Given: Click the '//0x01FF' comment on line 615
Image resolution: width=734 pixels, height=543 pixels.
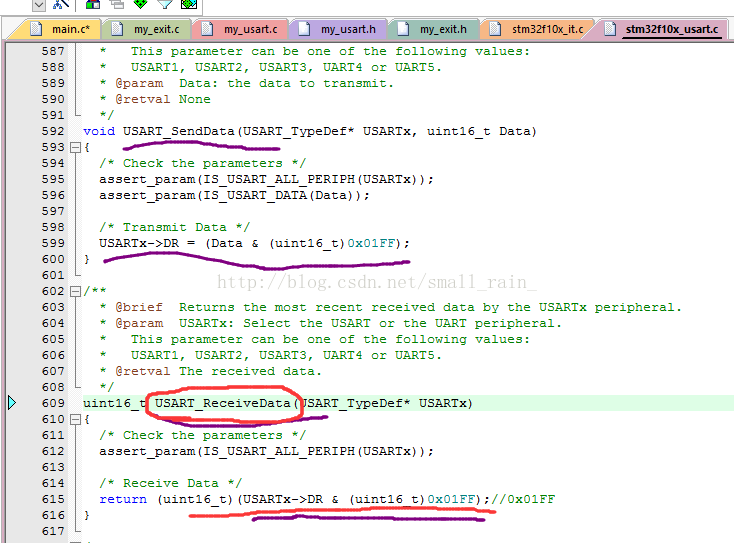Looking at the screenshot, I should 523,499.
